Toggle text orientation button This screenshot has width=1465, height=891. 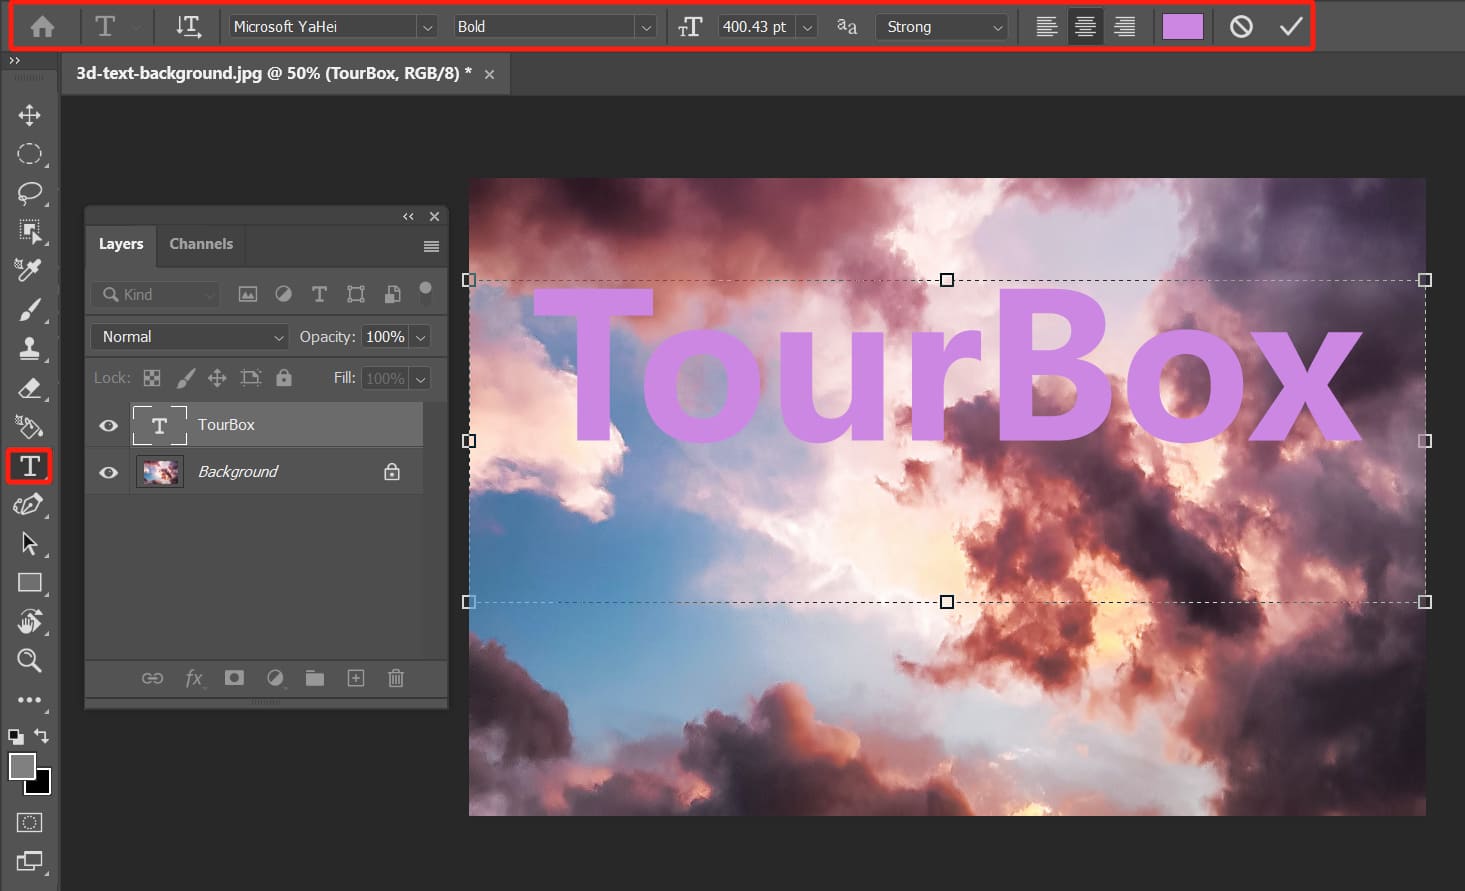click(188, 27)
